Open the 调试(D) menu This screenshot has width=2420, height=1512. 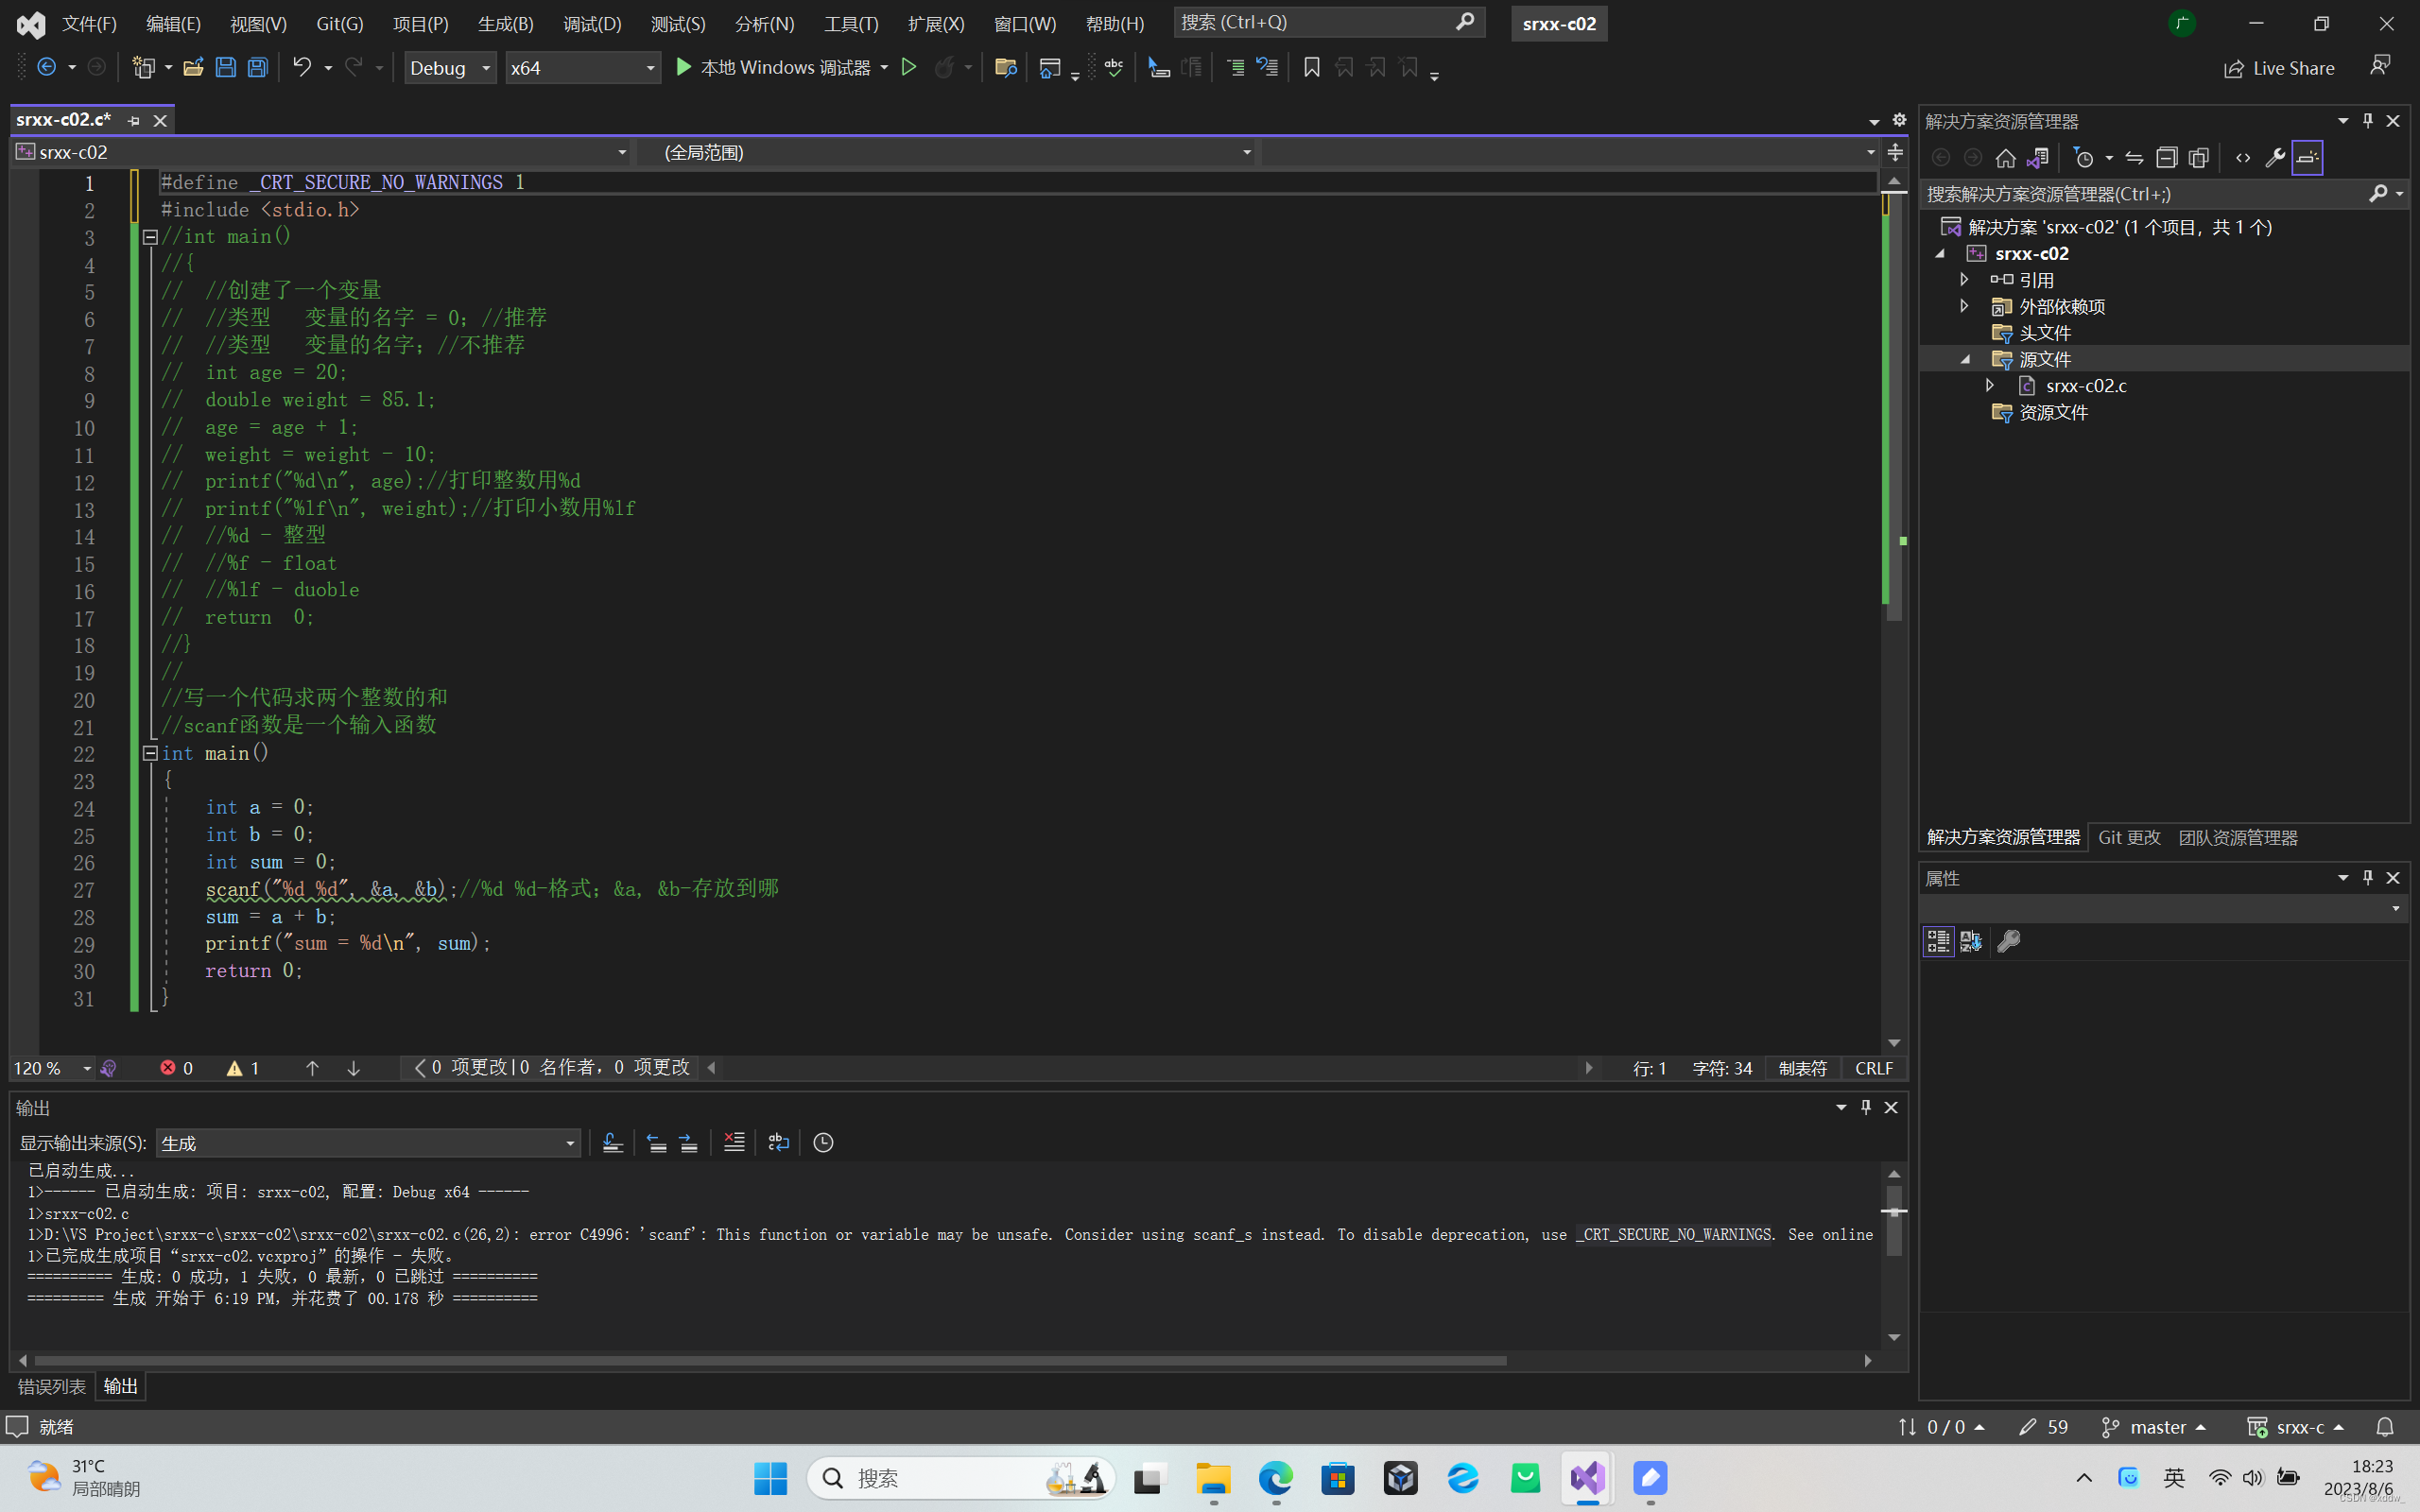pyautogui.click(x=592, y=23)
